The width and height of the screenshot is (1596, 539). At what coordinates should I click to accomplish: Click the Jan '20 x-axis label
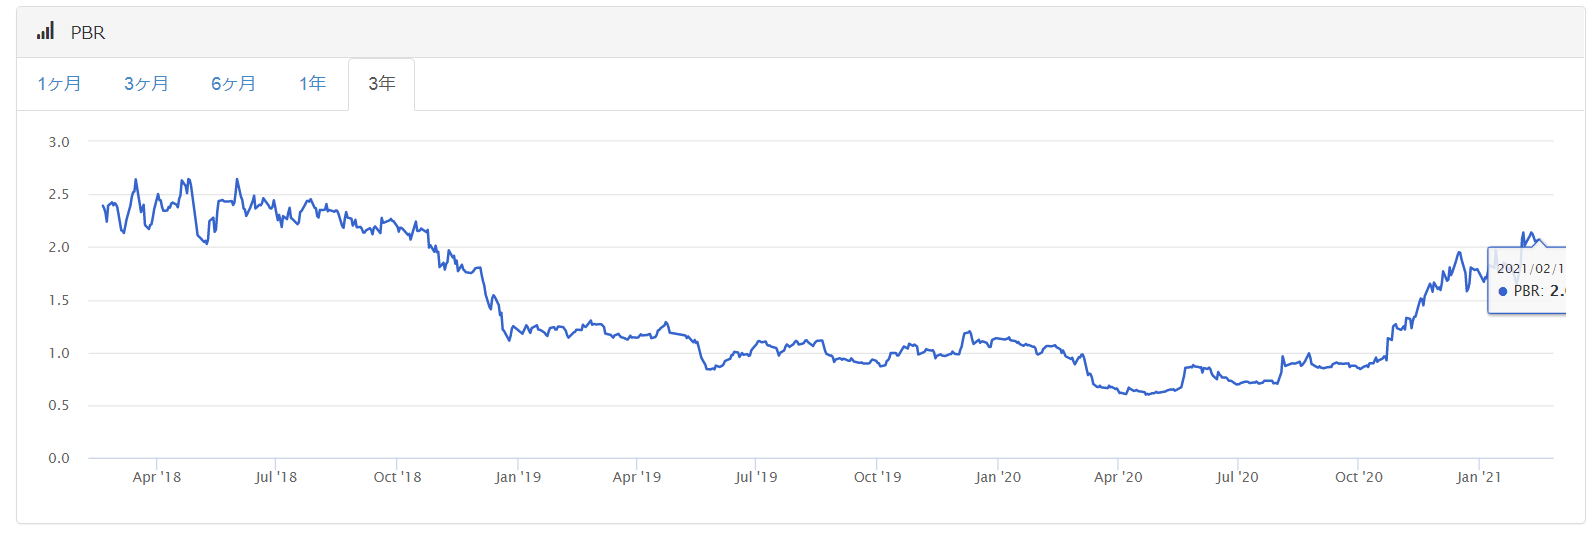tap(998, 477)
